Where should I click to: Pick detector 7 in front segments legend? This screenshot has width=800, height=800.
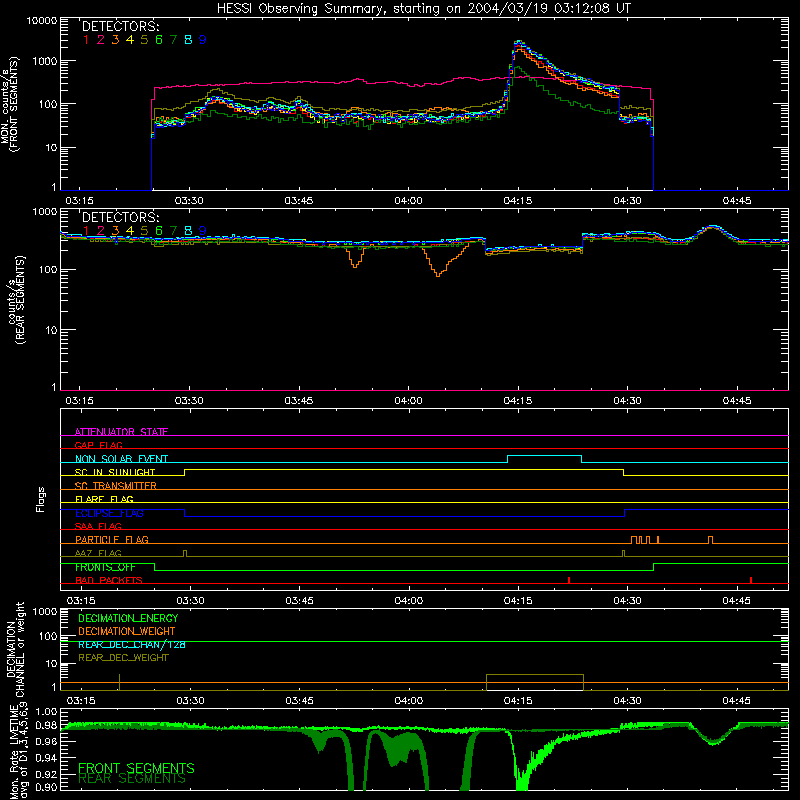click(173, 40)
